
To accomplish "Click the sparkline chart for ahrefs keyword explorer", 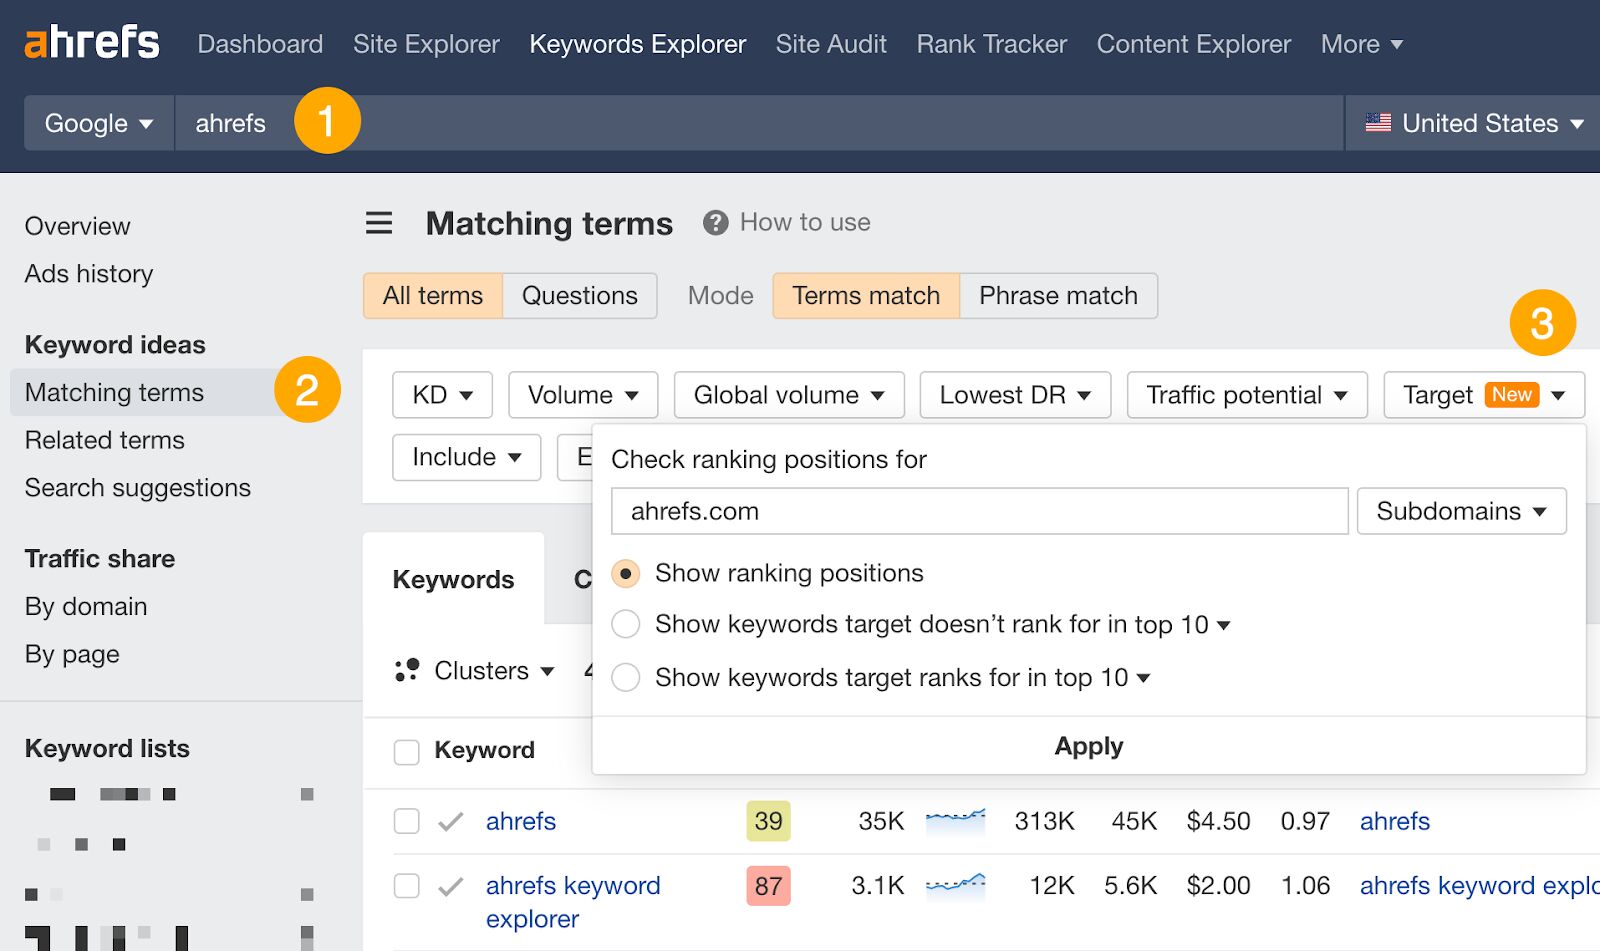I will 955,886.
